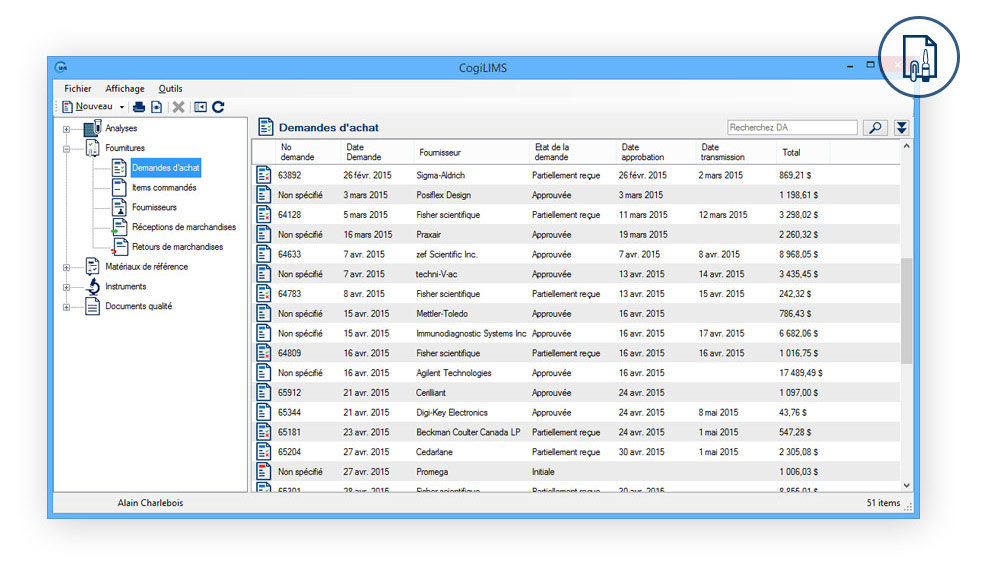The width and height of the screenshot is (991, 567).
Task: Open the Fichier menu
Action: [x=77, y=89]
